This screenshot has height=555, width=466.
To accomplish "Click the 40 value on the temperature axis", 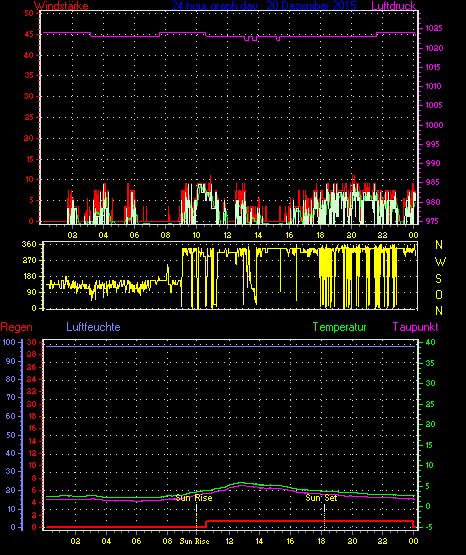I will coord(431,343).
